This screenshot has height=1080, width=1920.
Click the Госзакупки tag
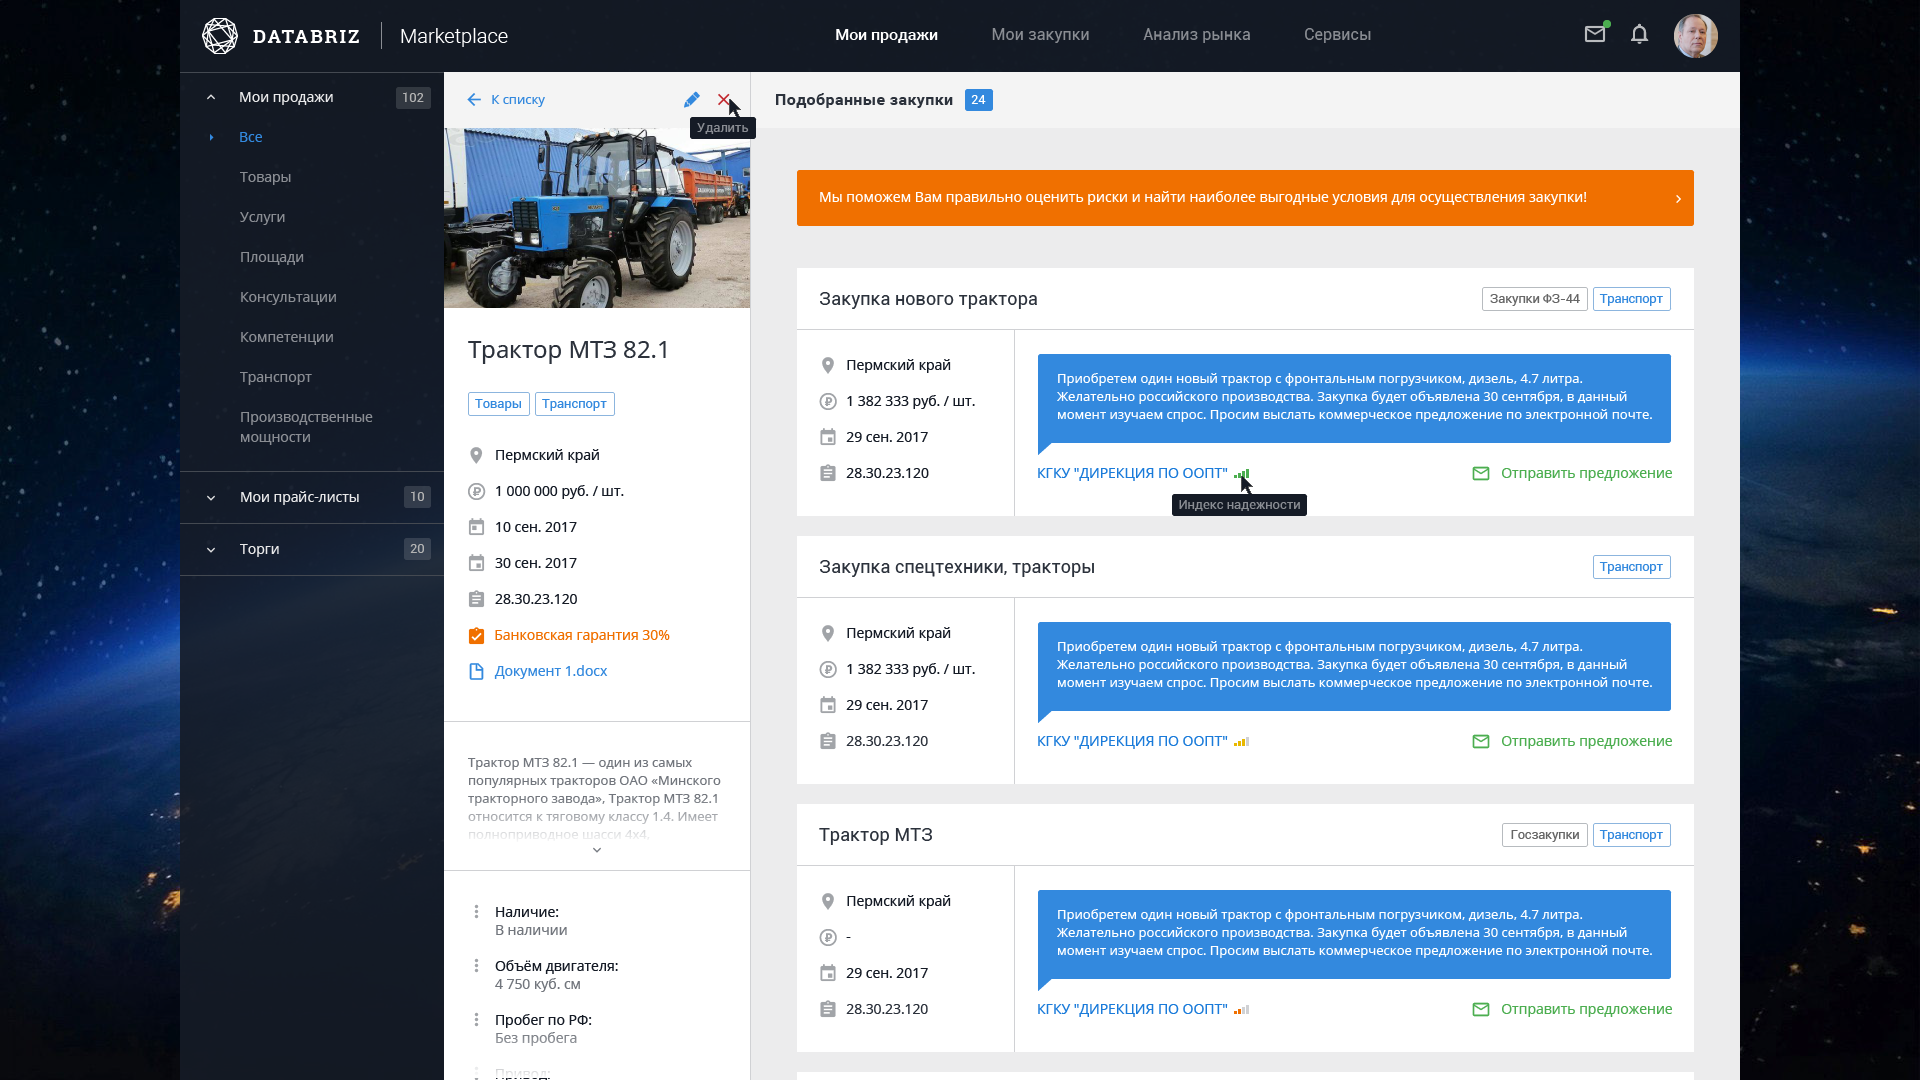[x=1544, y=835]
